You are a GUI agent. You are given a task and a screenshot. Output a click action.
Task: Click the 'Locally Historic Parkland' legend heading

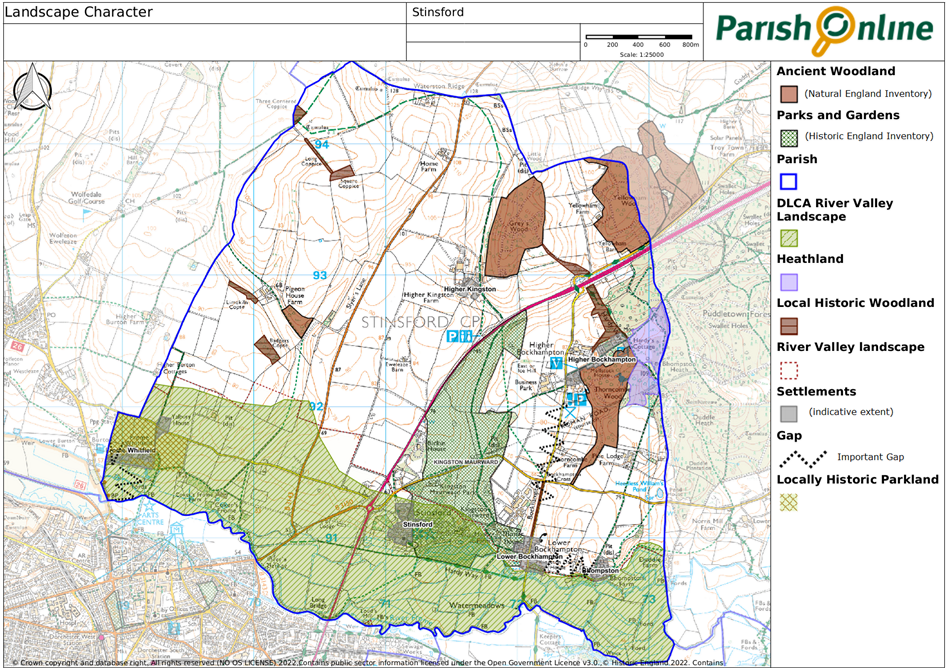(x=858, y=480)
